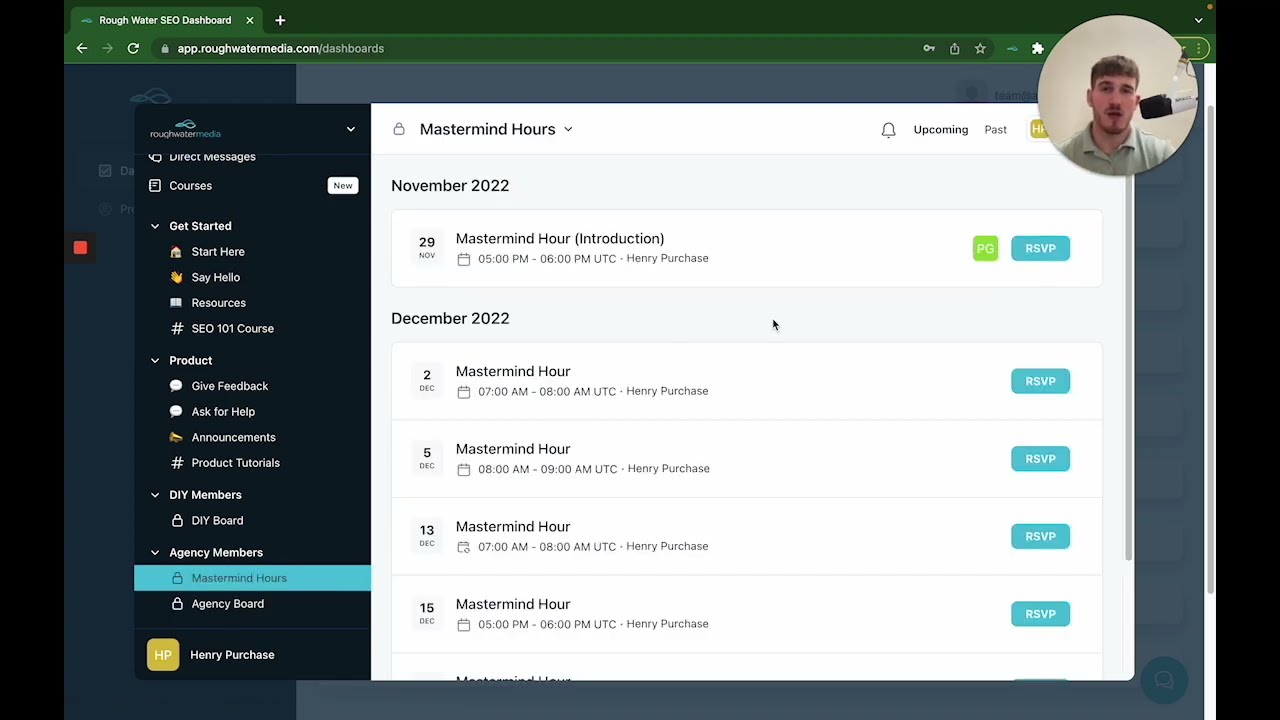Click the calendar icon on the Dec 2 event
Viewport: 1280px width, 720px height.
point(463,392)
